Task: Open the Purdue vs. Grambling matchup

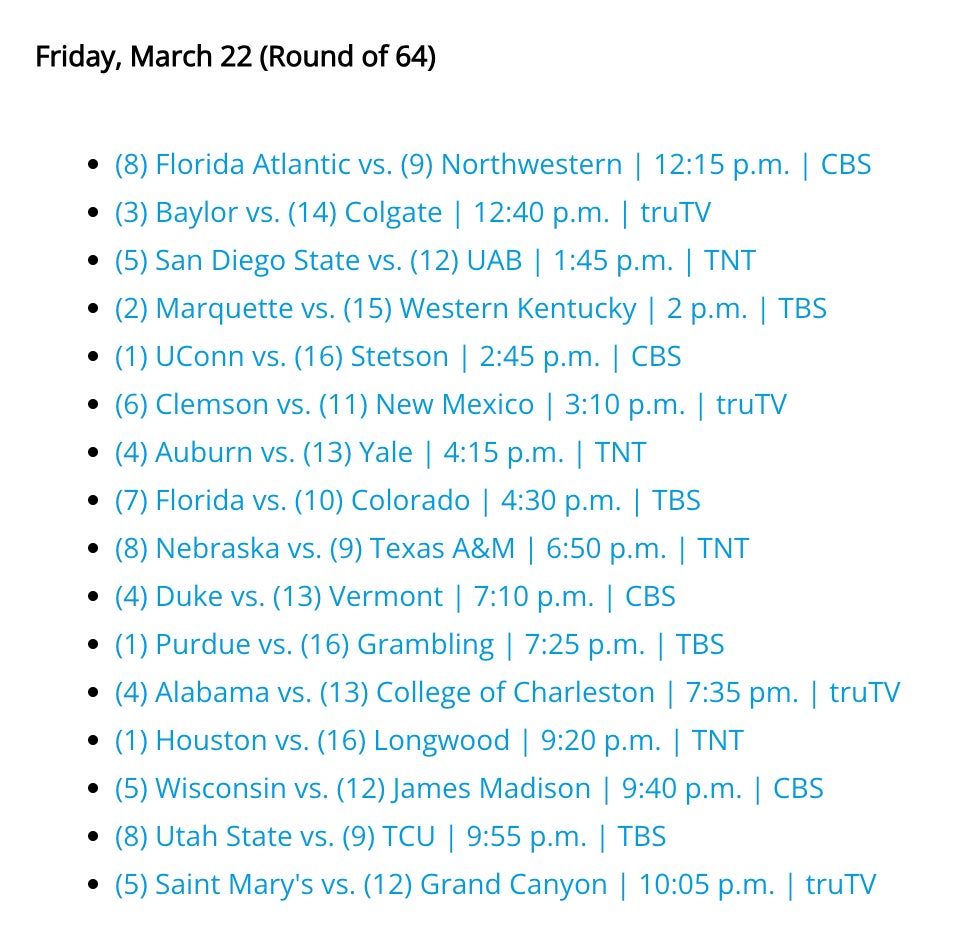Action: [x=419, y=645]
